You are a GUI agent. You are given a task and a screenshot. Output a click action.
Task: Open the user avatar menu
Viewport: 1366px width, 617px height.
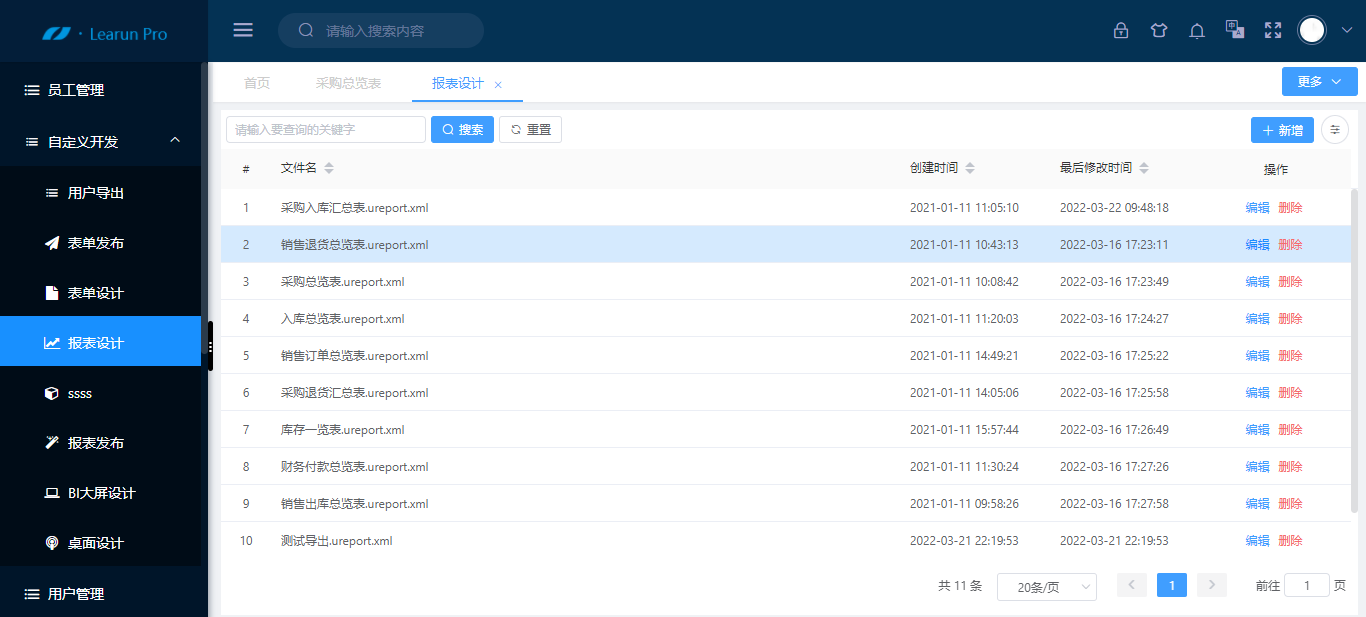click(1312, 30)
